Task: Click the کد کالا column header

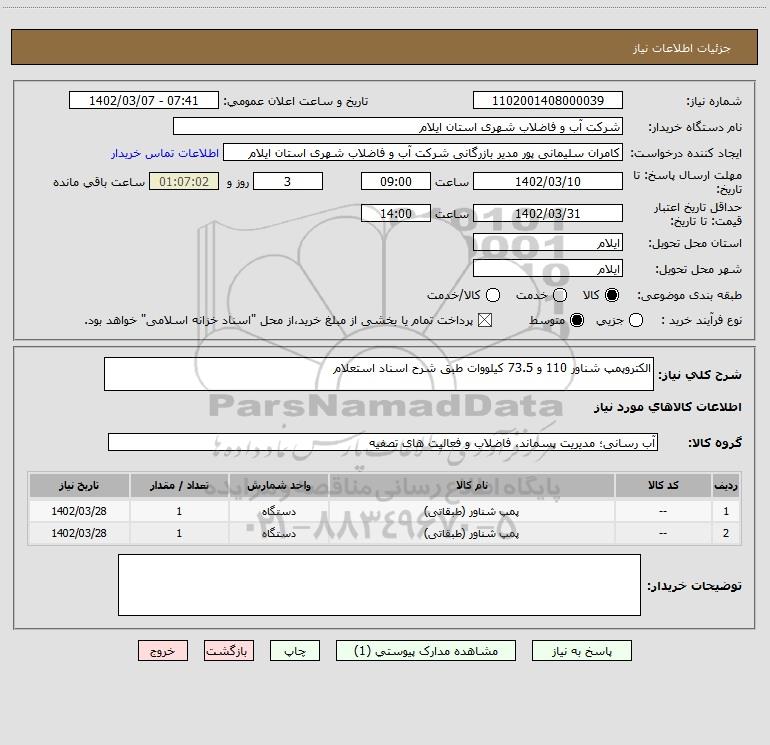Action: coord(663,486)
